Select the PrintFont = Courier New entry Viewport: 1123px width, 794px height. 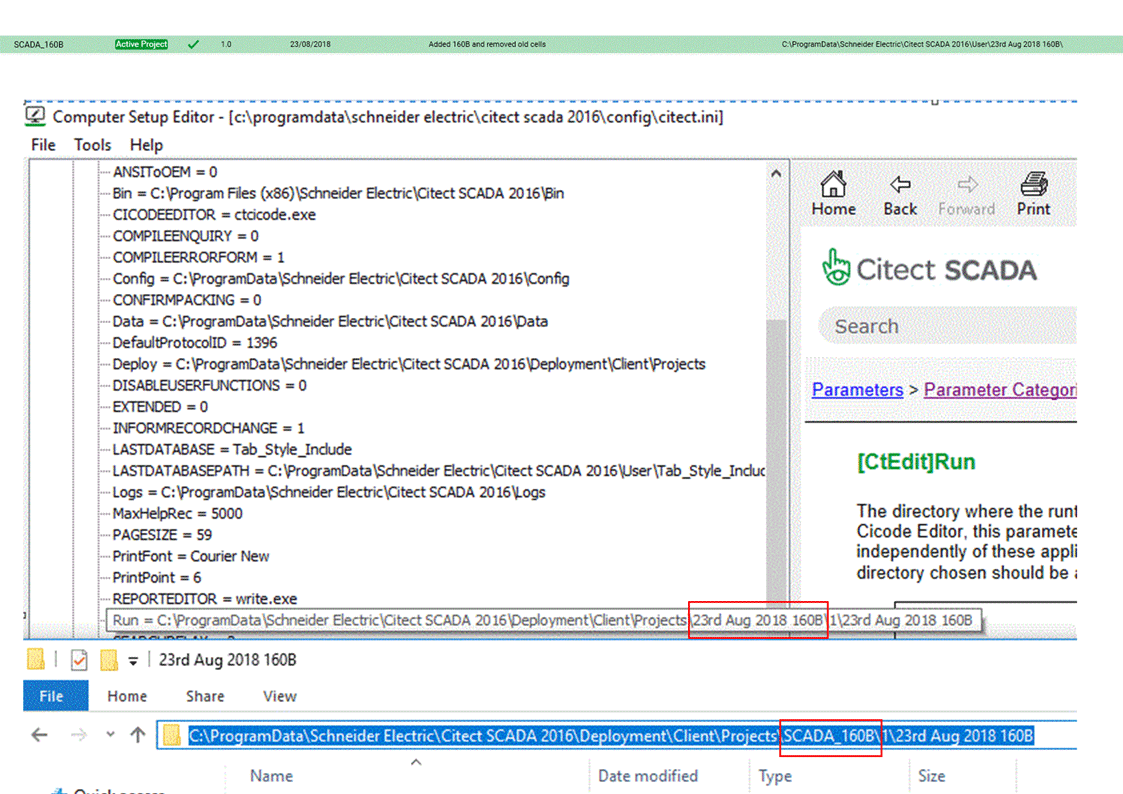click(191, 556)
